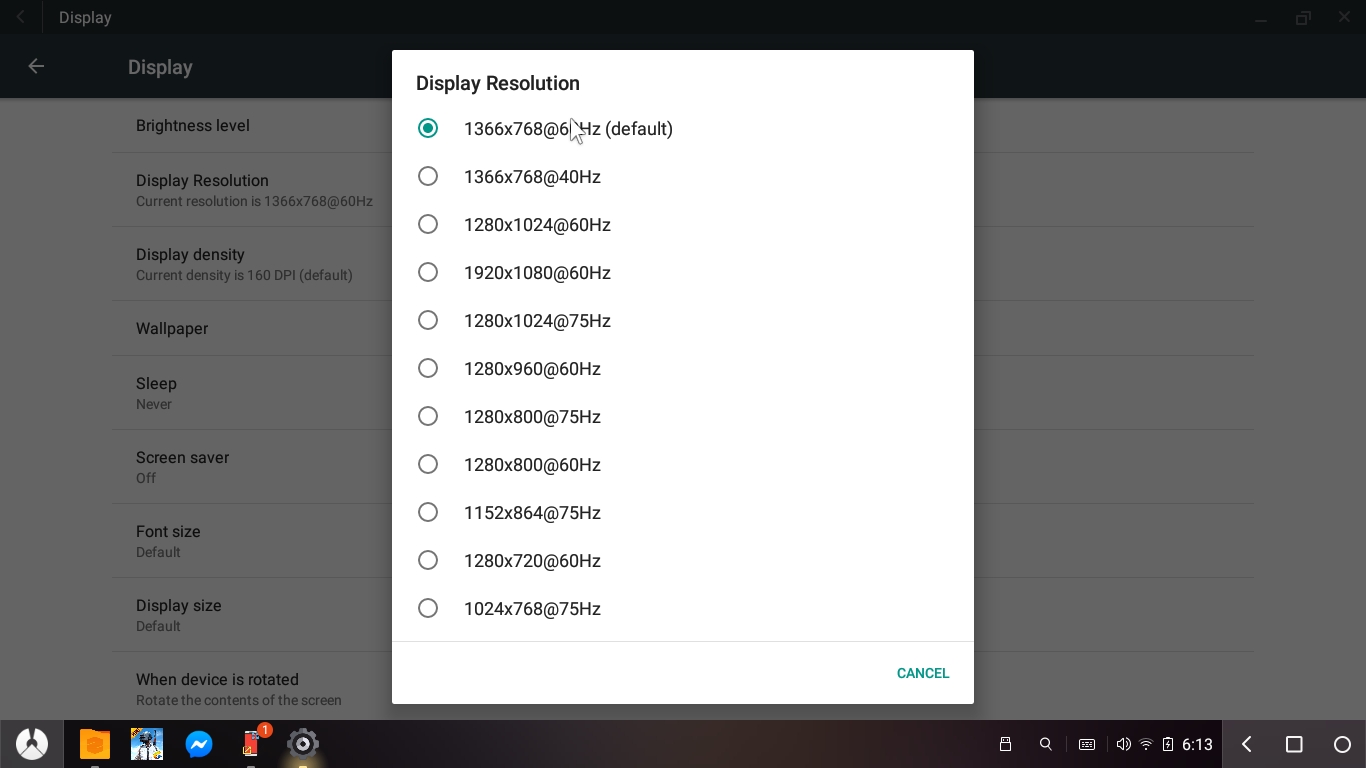Choose 1280x720@60Hz display resolution

point(532,560)
